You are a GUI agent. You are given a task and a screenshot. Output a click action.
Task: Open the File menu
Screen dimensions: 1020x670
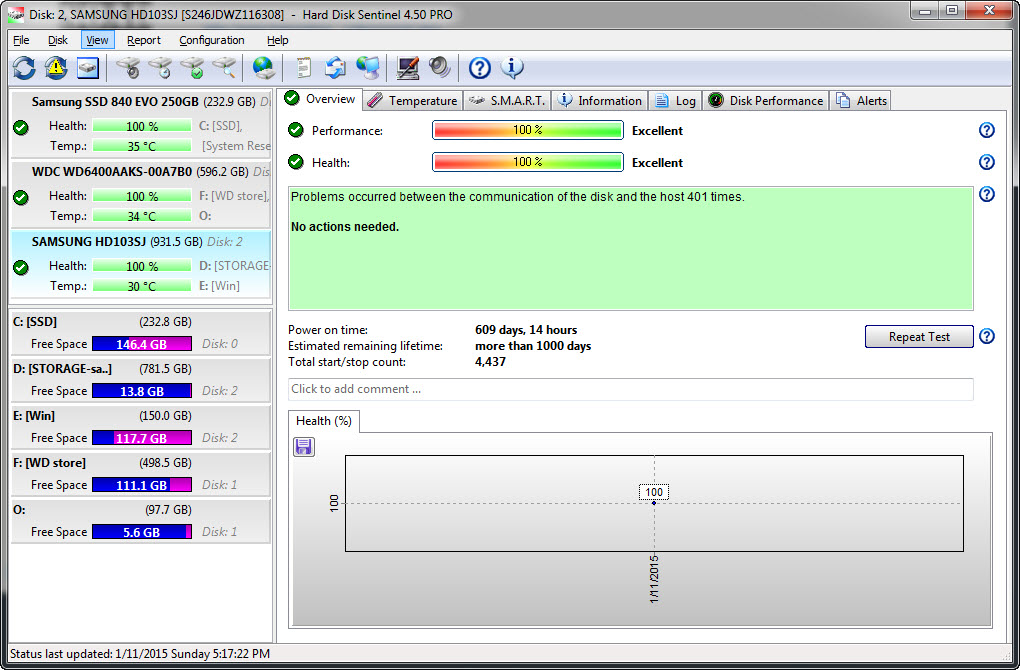click(21, 40)
